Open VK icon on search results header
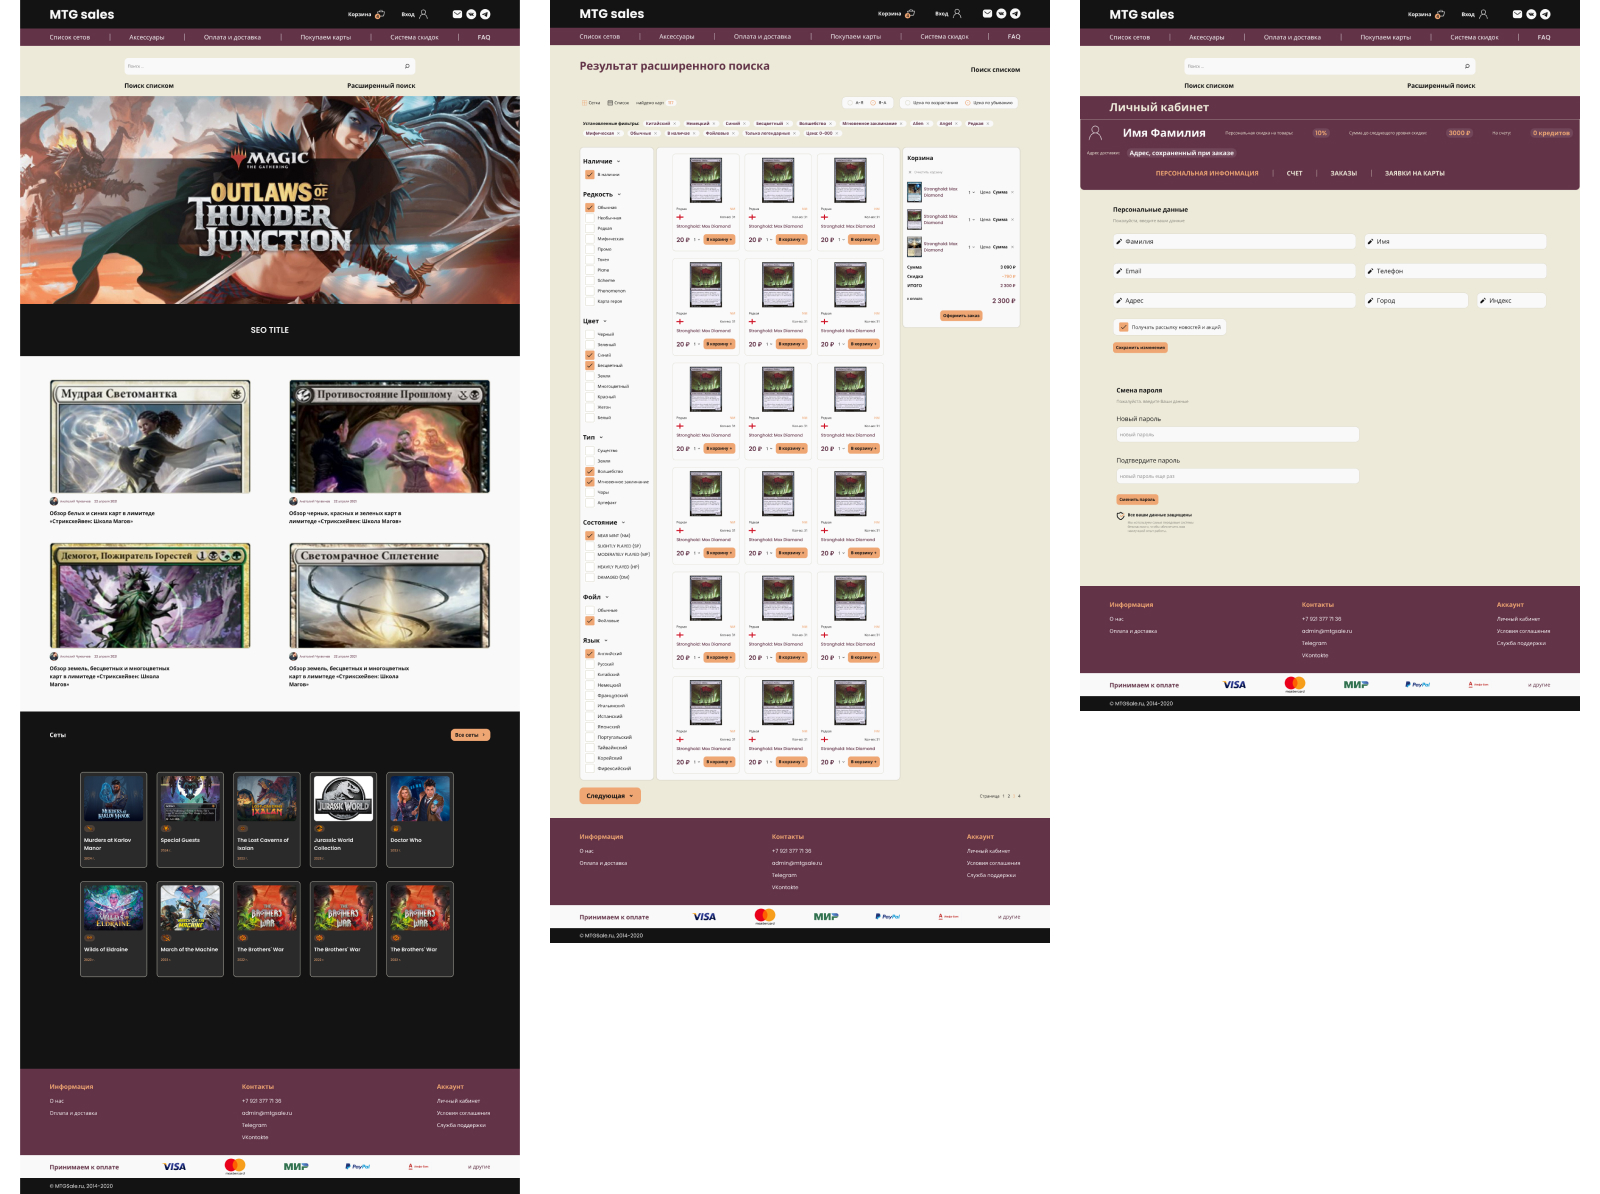This screenshot has height=1194, width=1600. (x=1001, y=14)
